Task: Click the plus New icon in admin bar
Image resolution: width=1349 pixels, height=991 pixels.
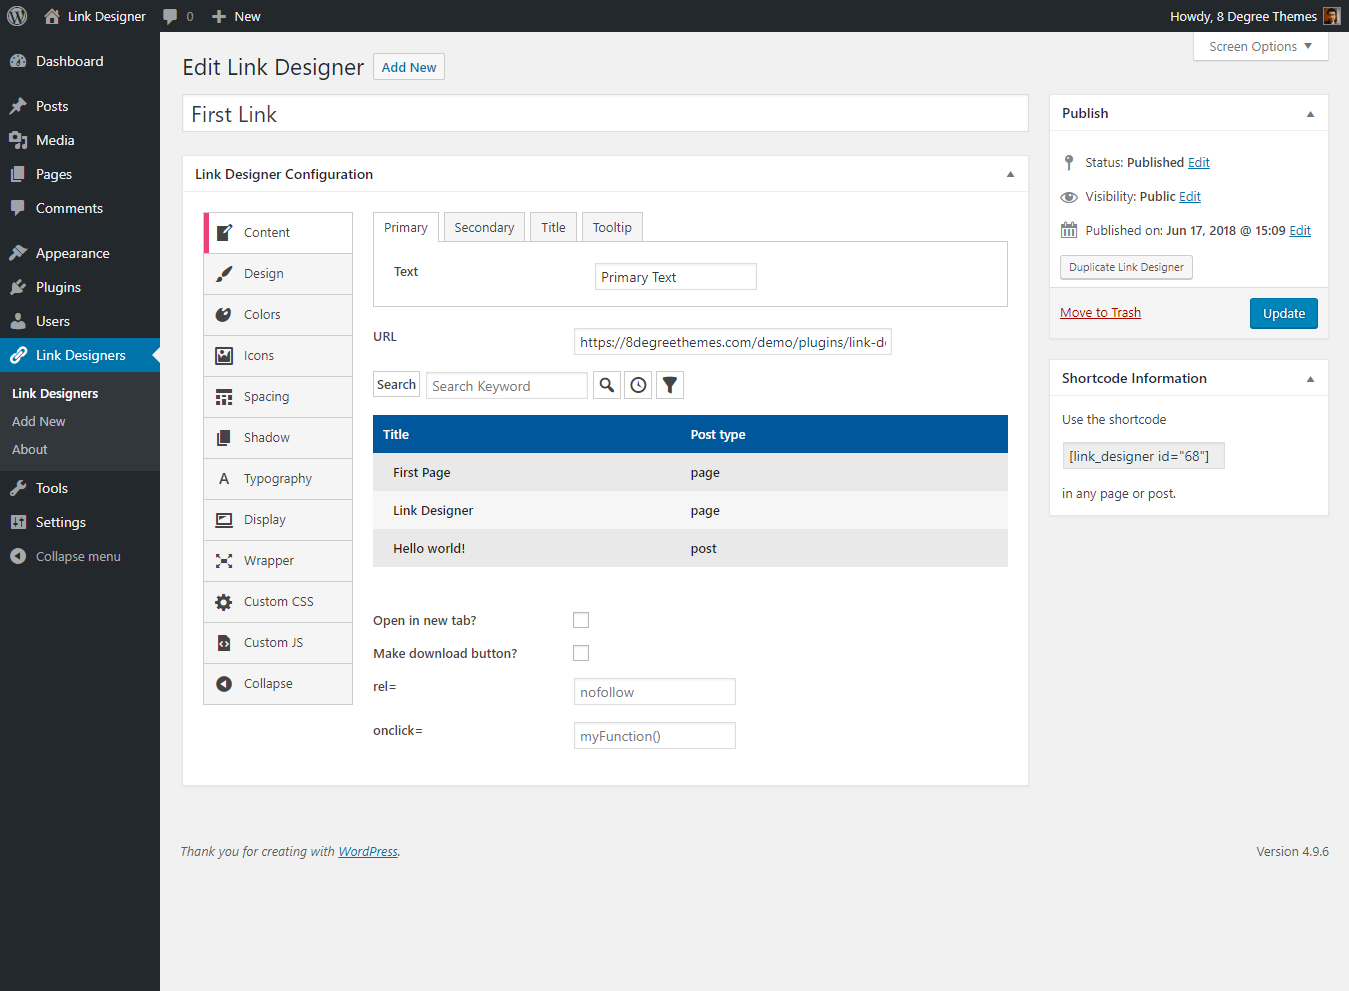Action: [x=219, y=17]
